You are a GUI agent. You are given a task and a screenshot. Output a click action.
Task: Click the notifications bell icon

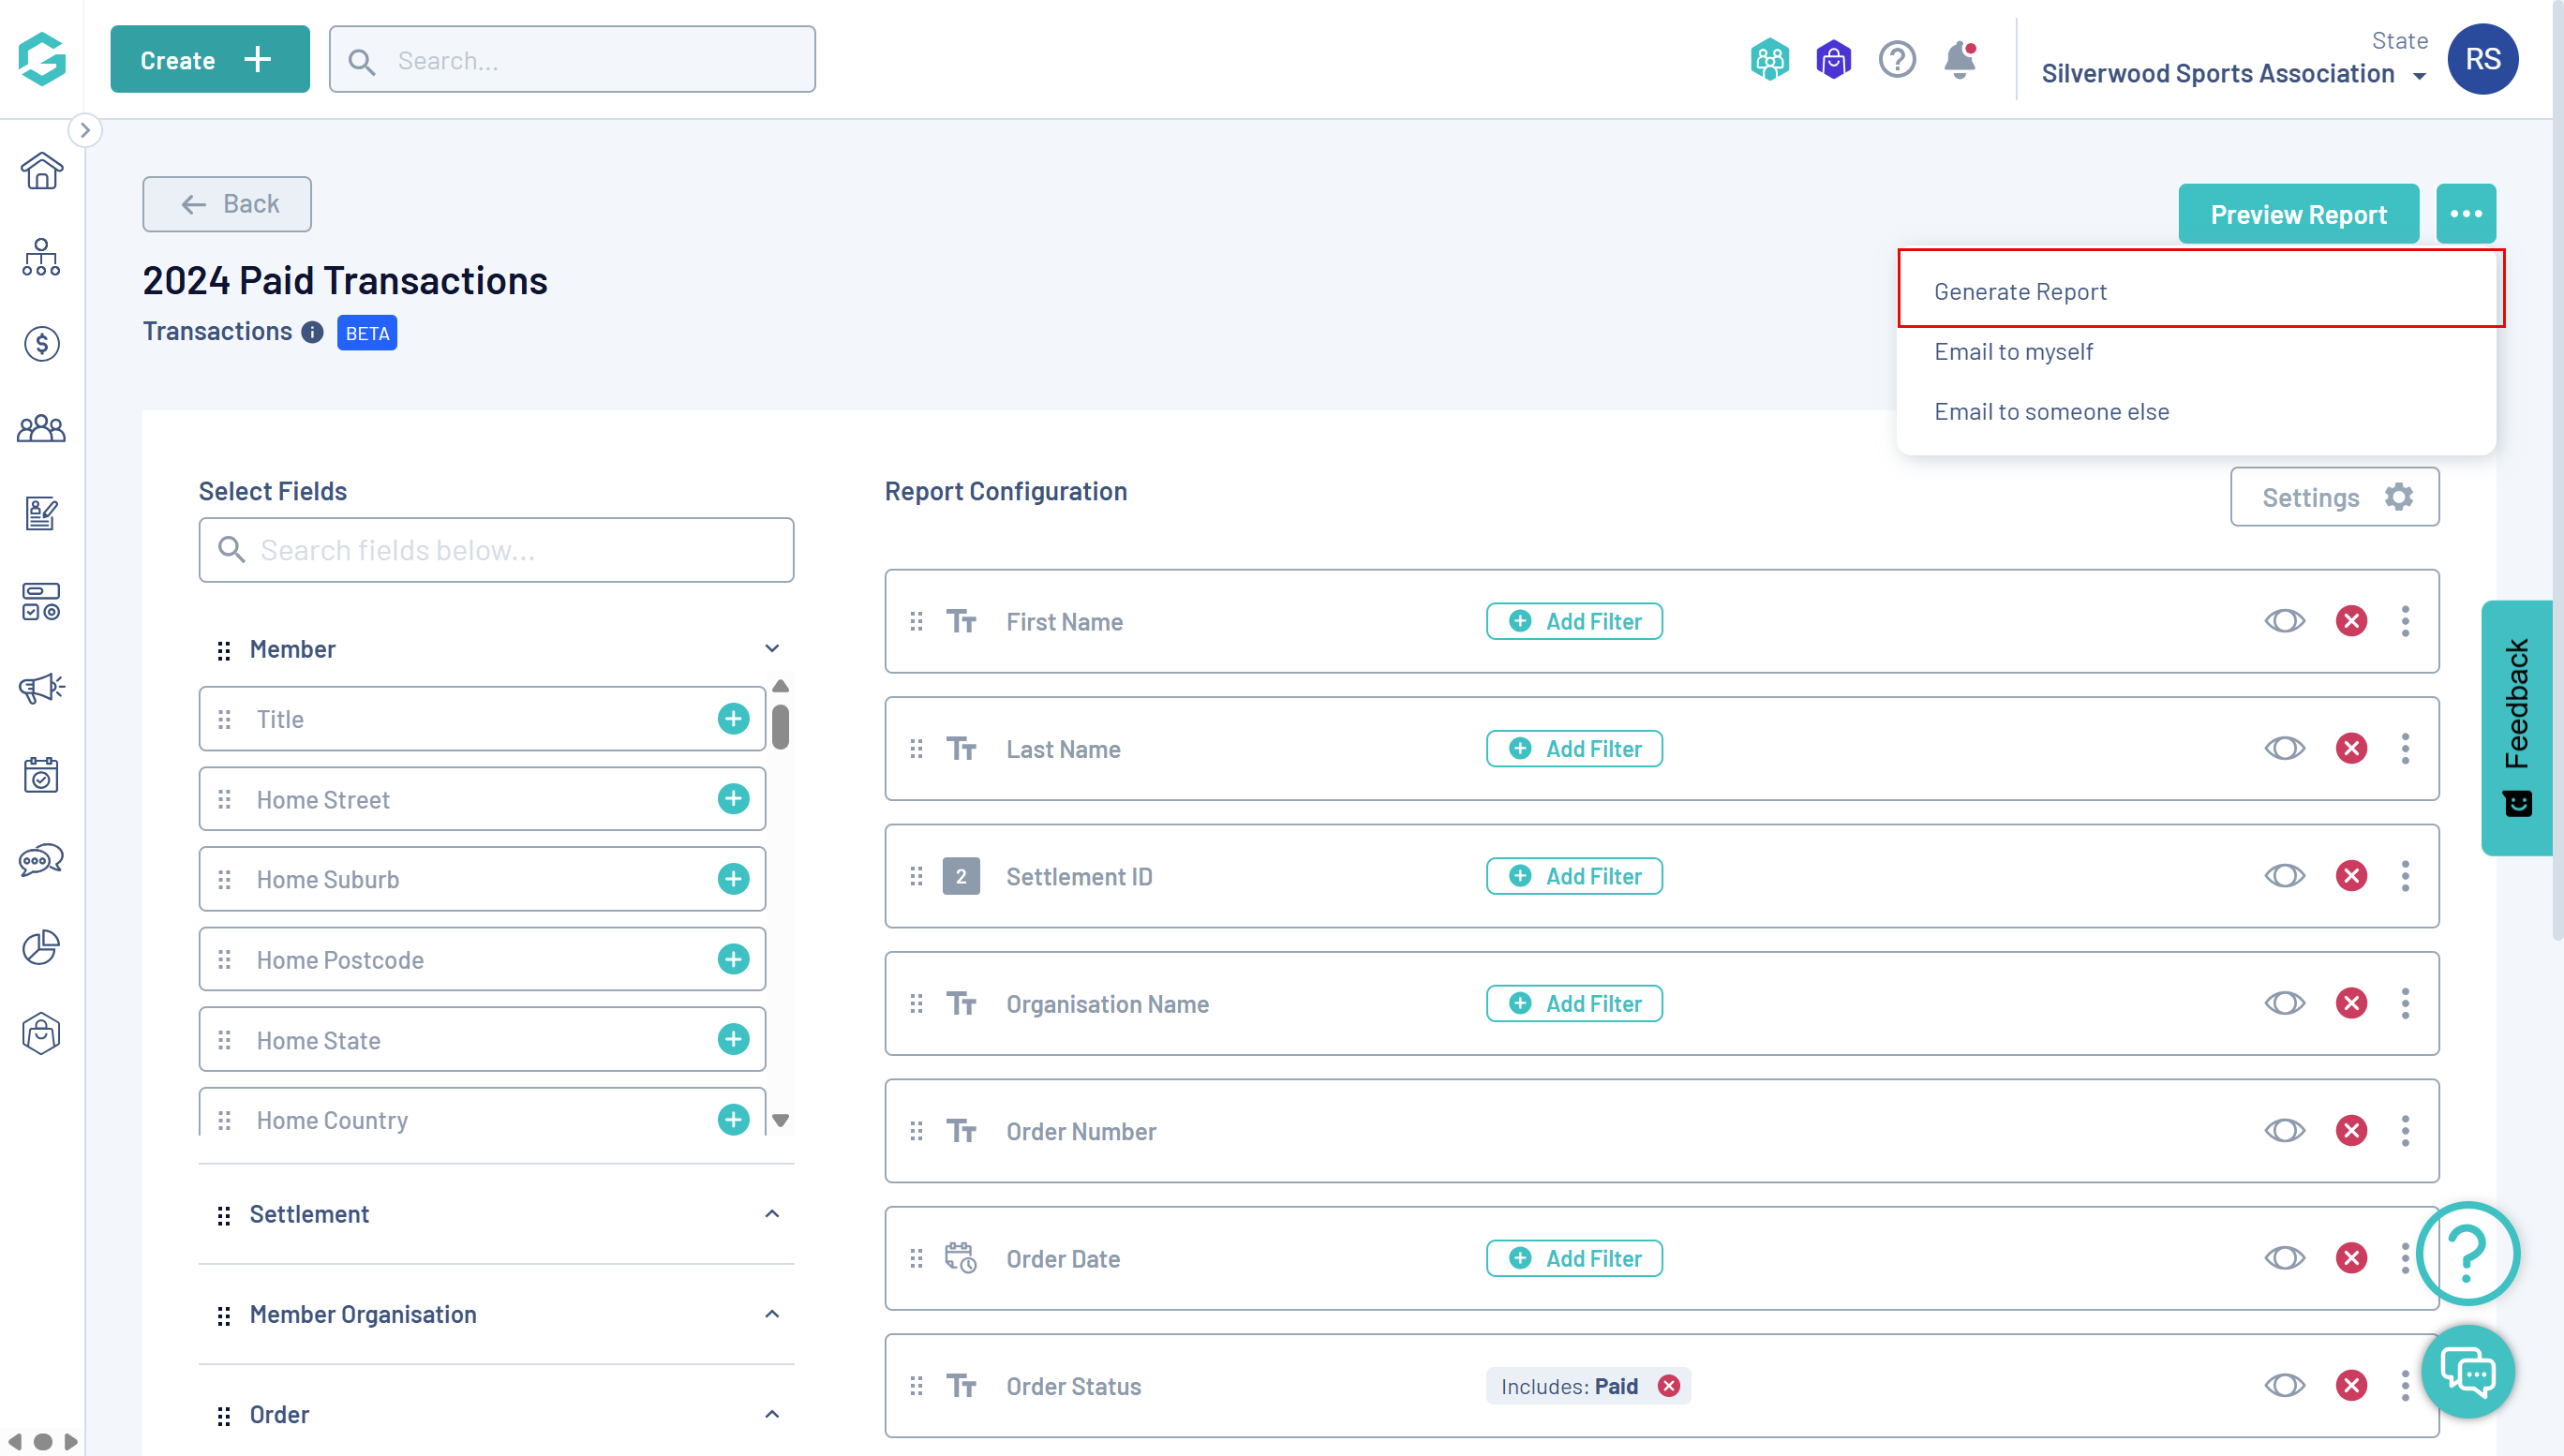[1959, 60]
